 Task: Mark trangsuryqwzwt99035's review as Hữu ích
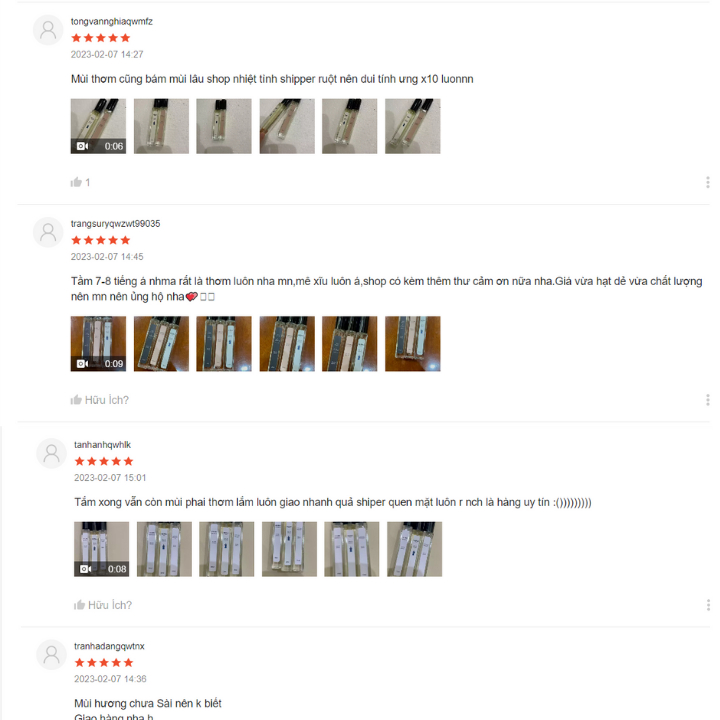99,400
